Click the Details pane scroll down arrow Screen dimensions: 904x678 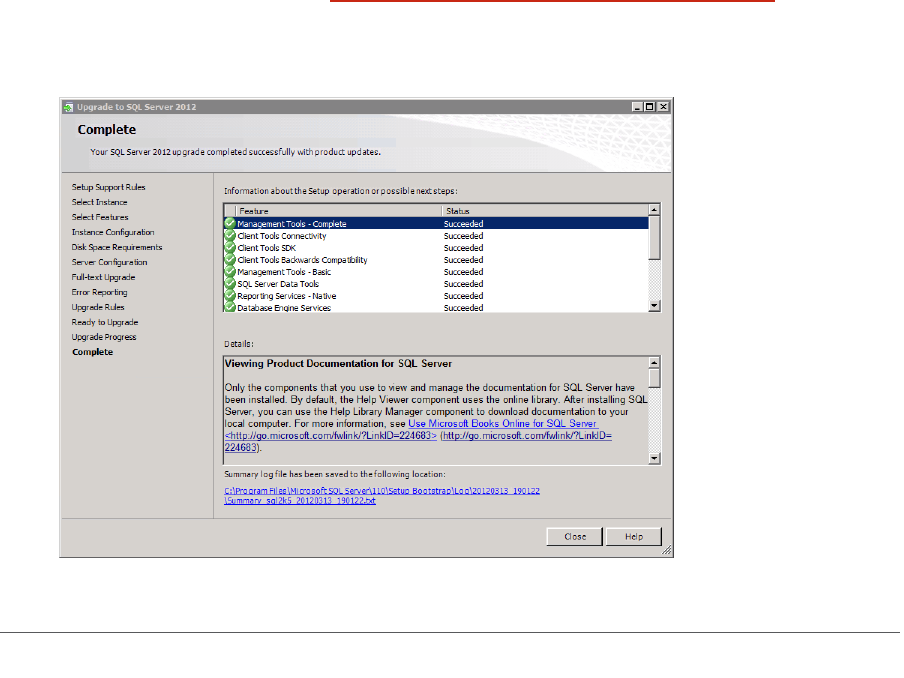coord(654,458)
